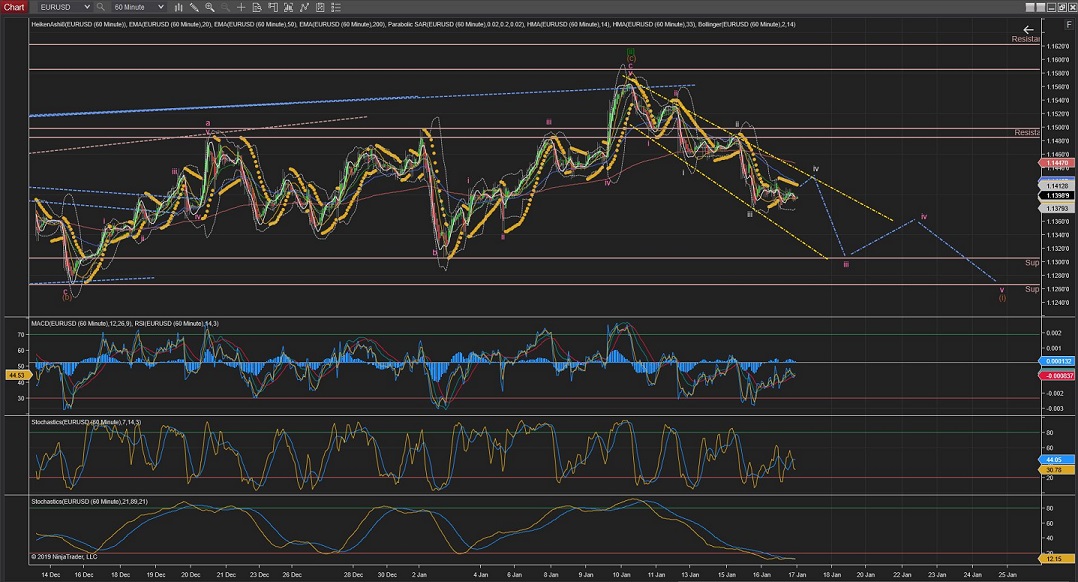Image resolution: width=1078 pixels, height=582 pixels.
Task: Click the left arrow return button
Action: [x=1028, y=30]
